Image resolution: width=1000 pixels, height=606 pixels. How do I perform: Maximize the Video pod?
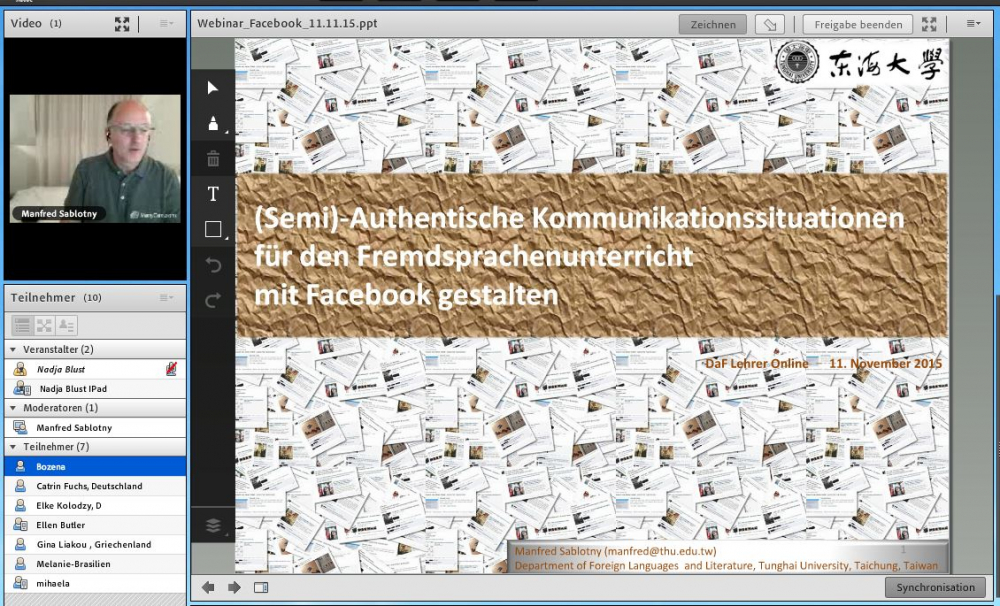[122, 24]
